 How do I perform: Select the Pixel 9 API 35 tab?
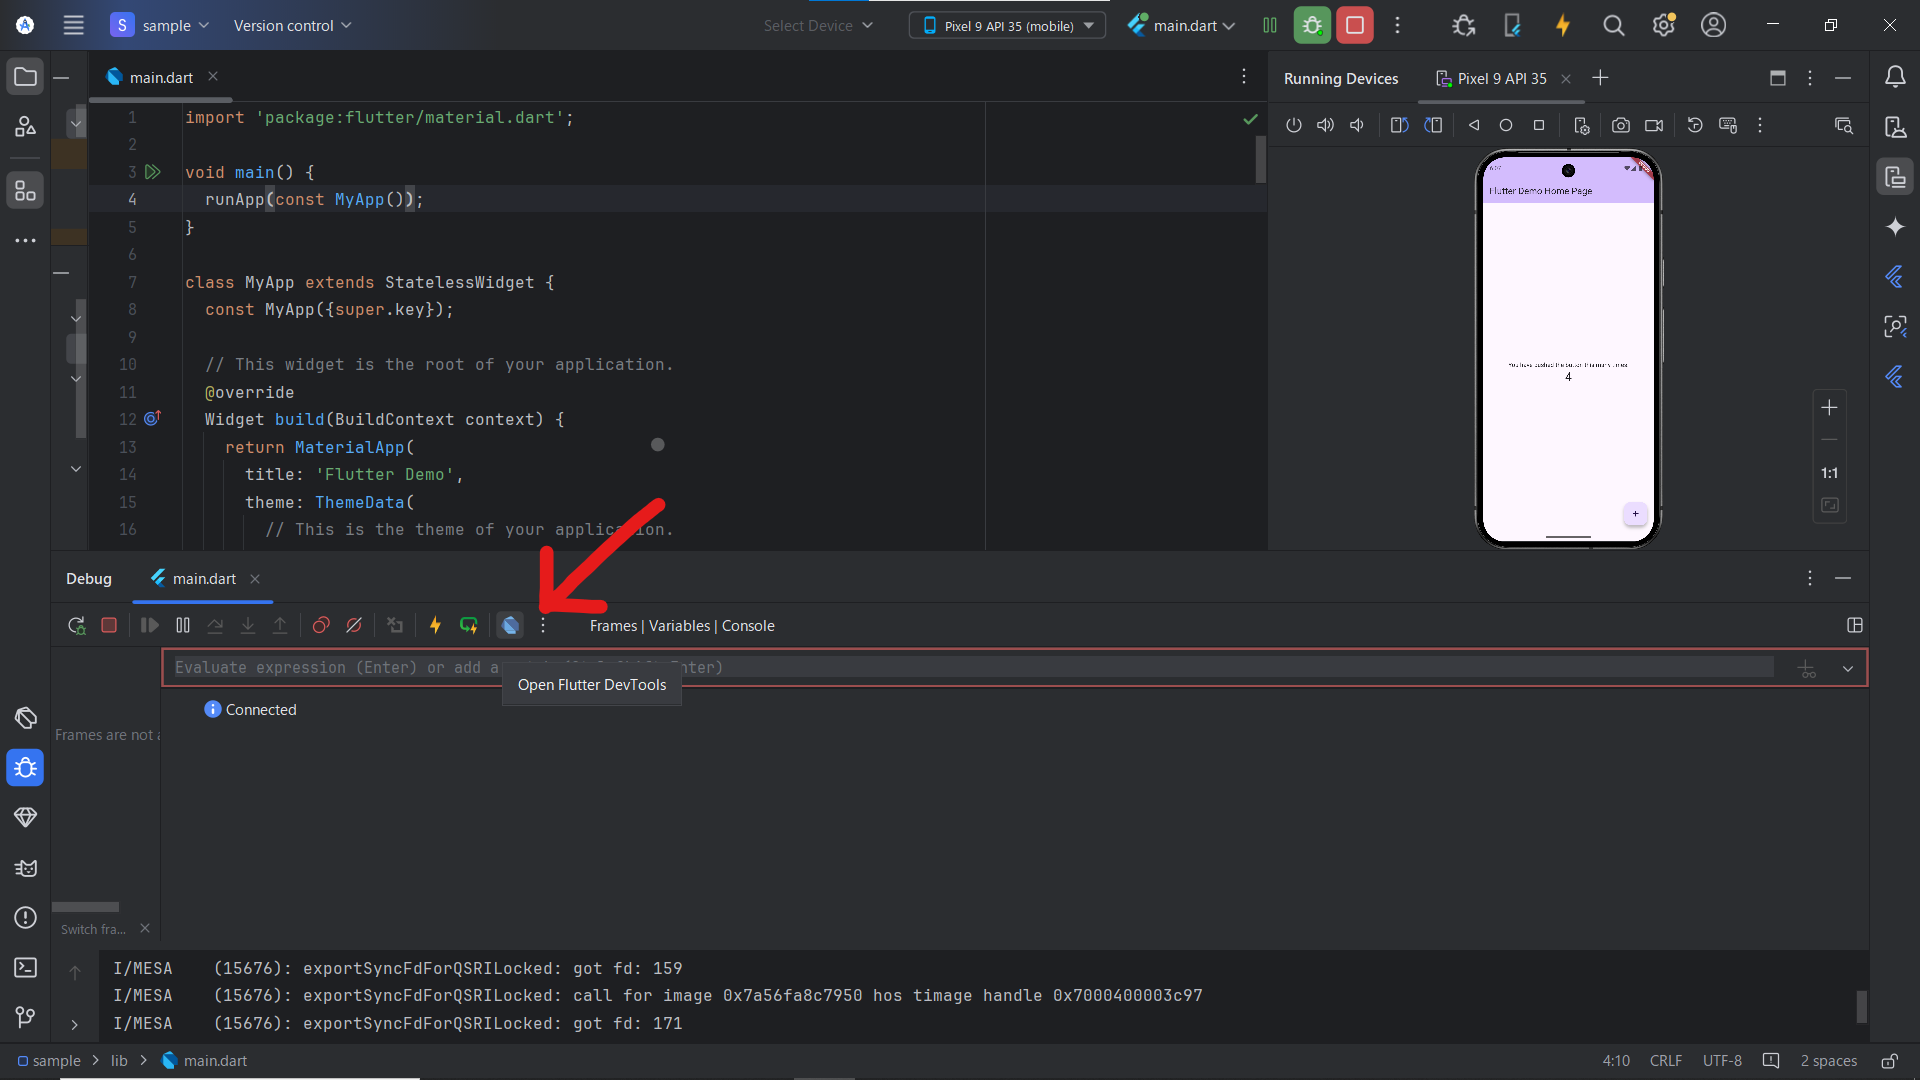click(1500, 78)
